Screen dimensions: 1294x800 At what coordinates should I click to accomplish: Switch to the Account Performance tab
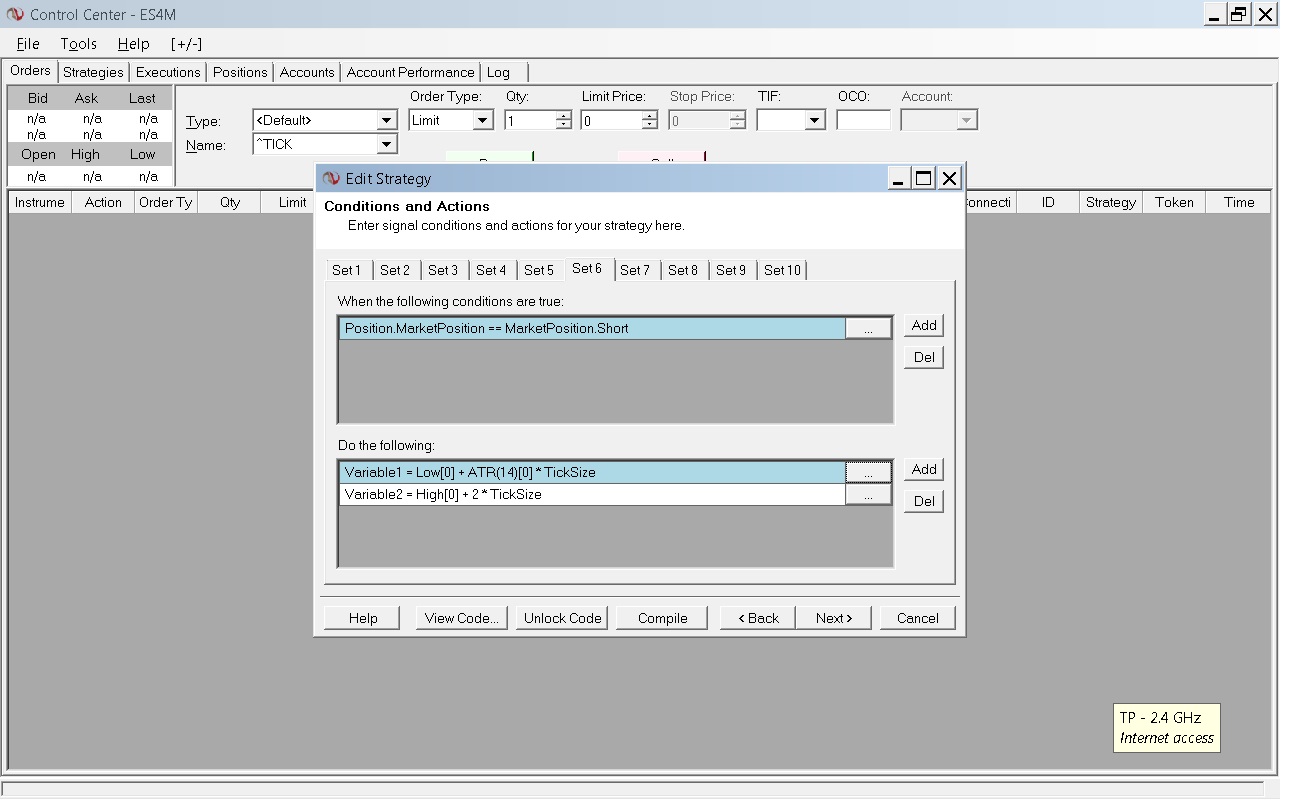[410, 72]
